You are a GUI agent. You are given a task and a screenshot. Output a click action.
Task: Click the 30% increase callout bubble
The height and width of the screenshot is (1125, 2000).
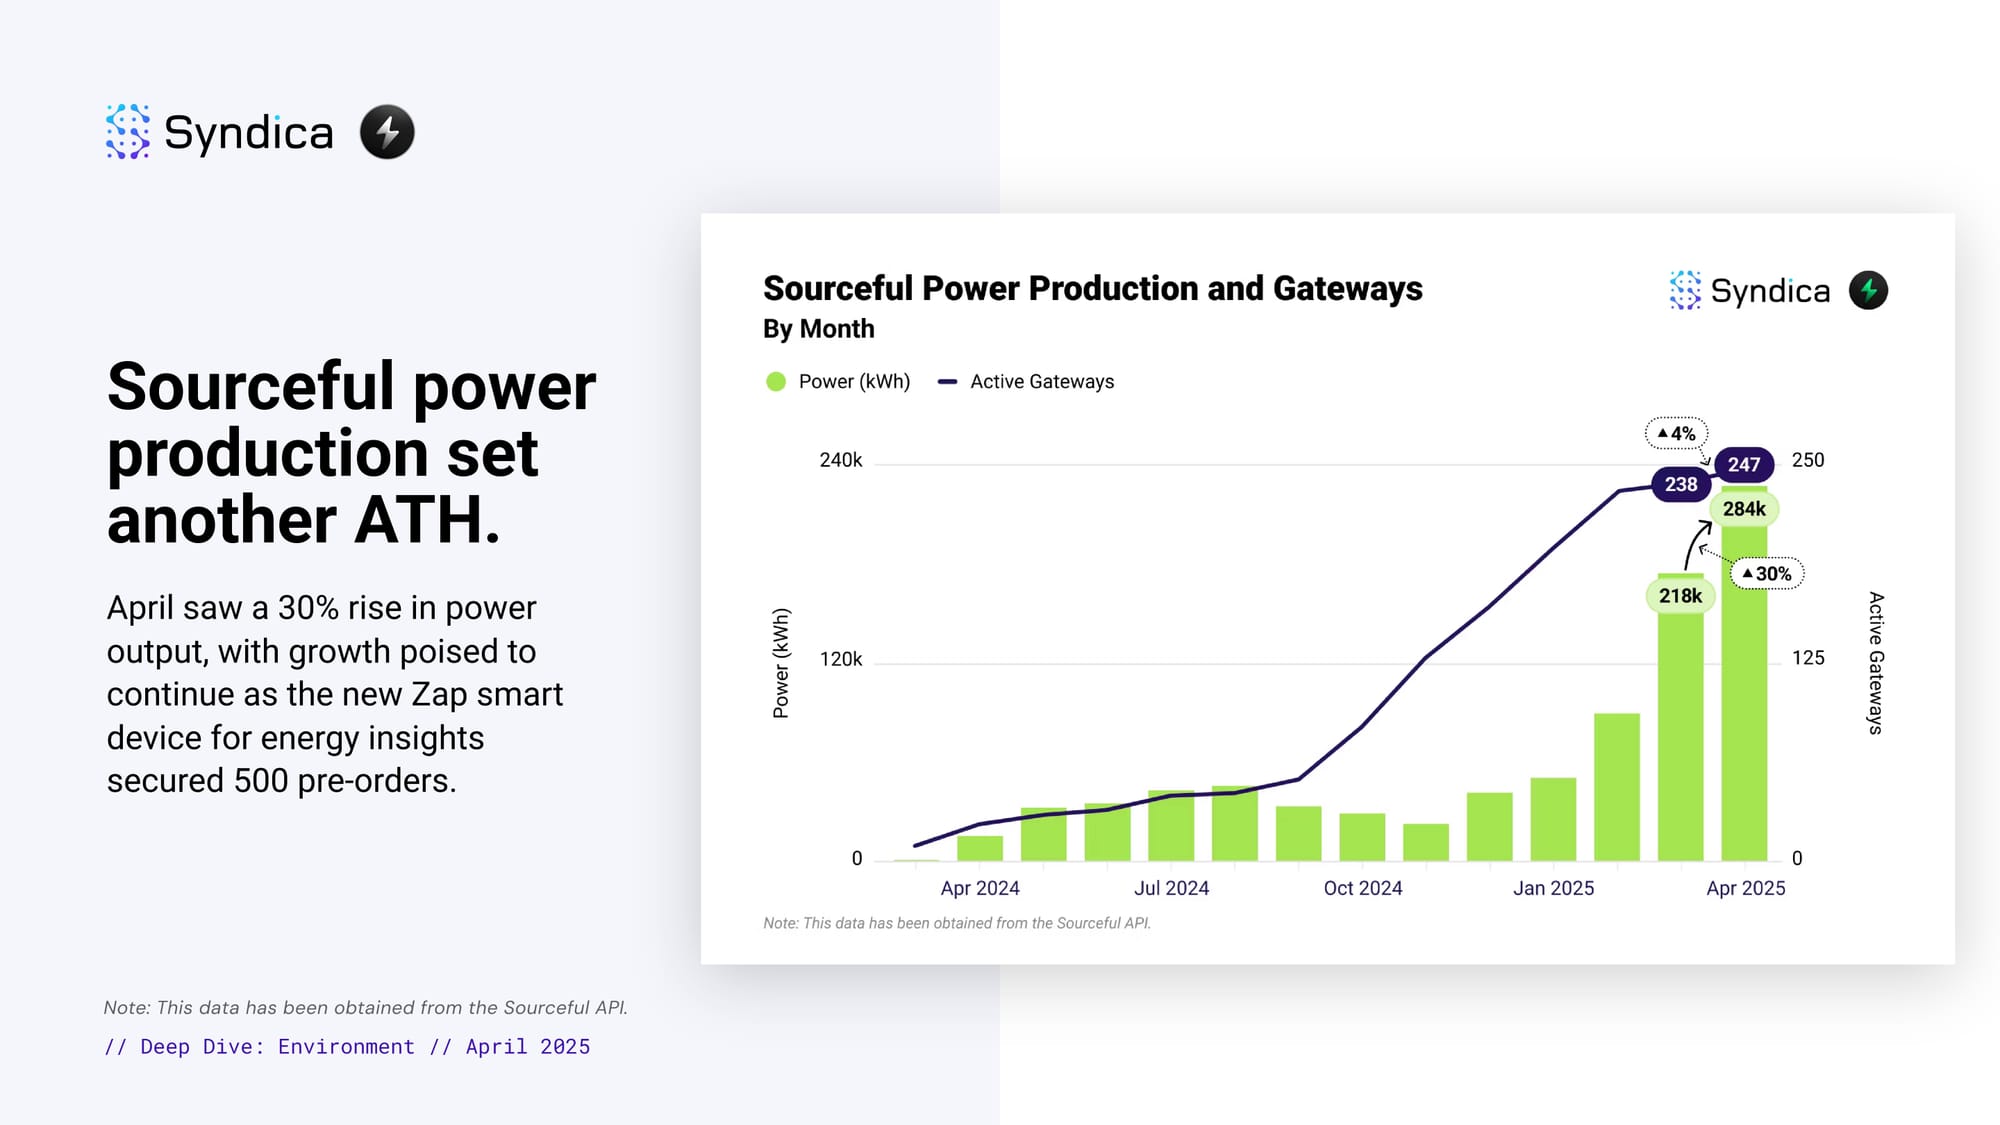click(1767, 574)
